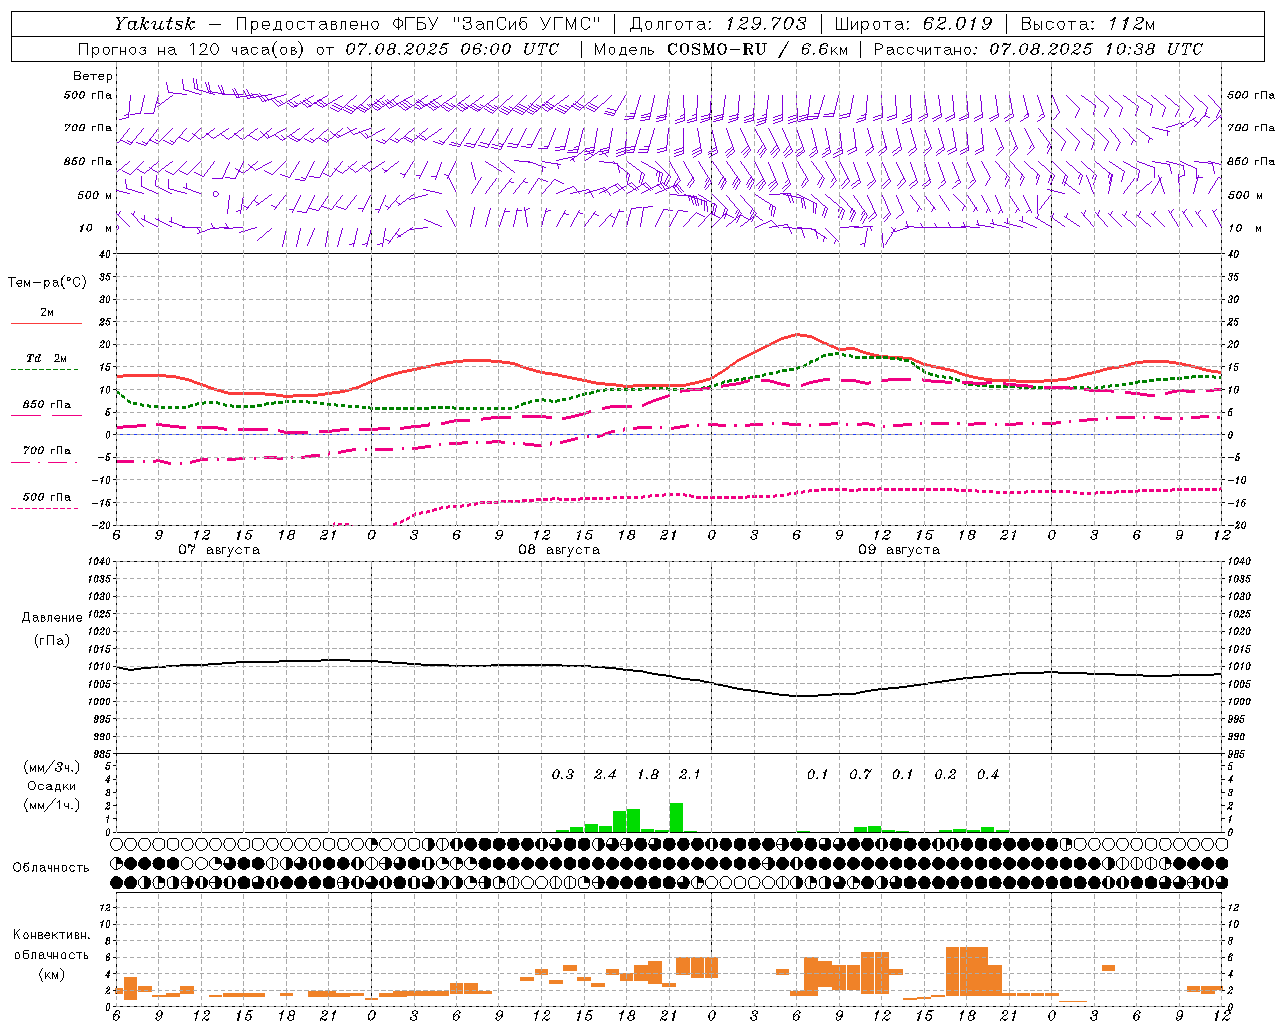This screenshot has height=1024, width=1280.
Task: Click the precipitation value "0.7"
Action: point(860,774)
